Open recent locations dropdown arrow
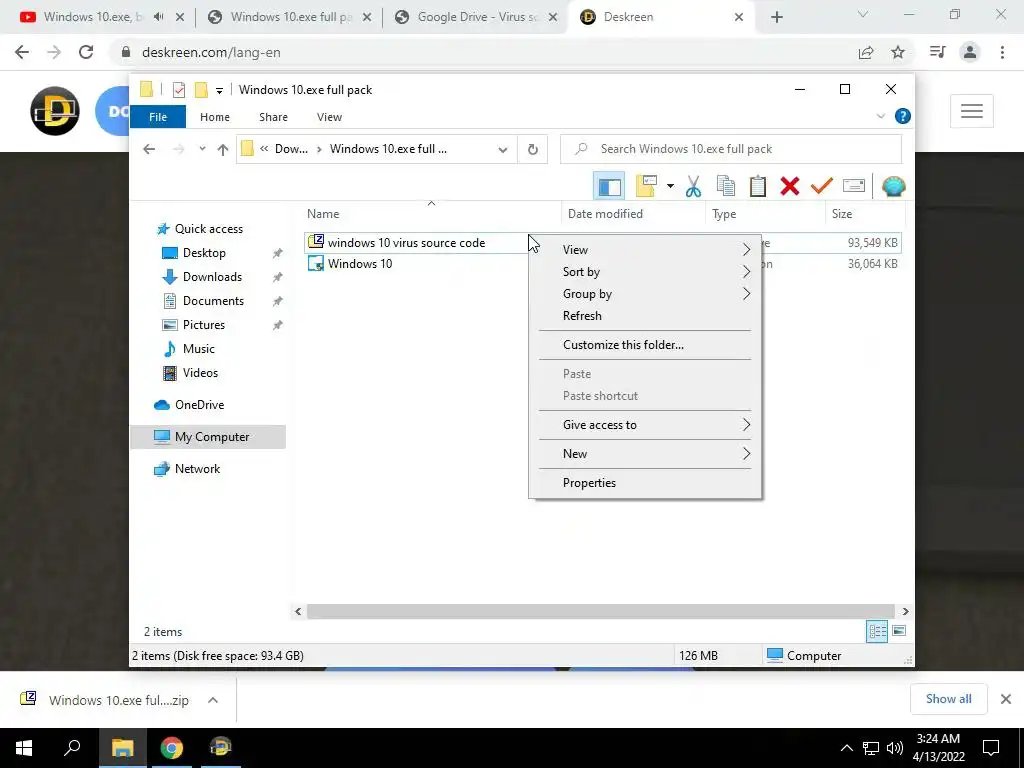This screenshot has width=1024, height=768. 202,149
